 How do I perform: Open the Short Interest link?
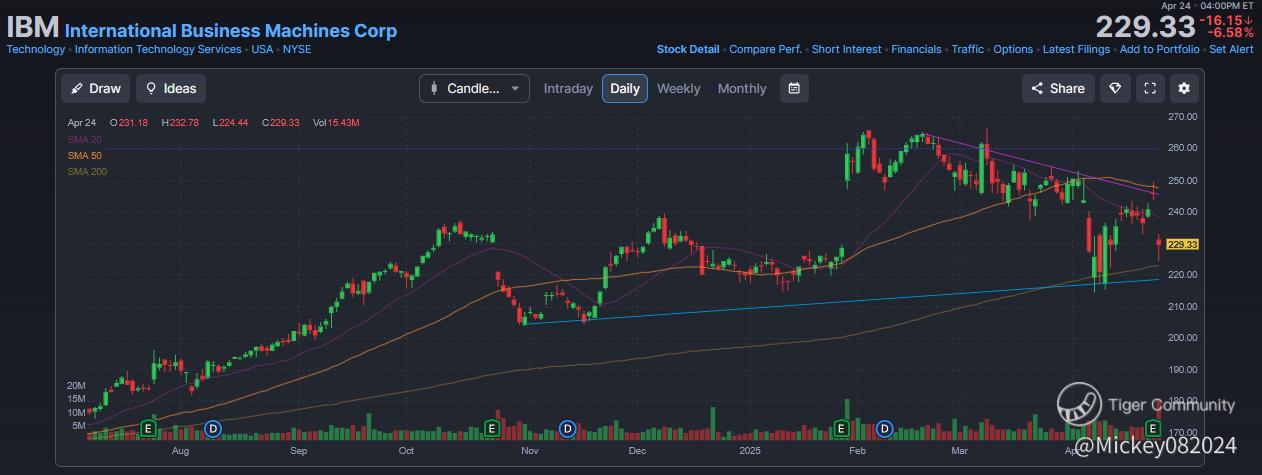pyautogui.click(x=847, y=49)
